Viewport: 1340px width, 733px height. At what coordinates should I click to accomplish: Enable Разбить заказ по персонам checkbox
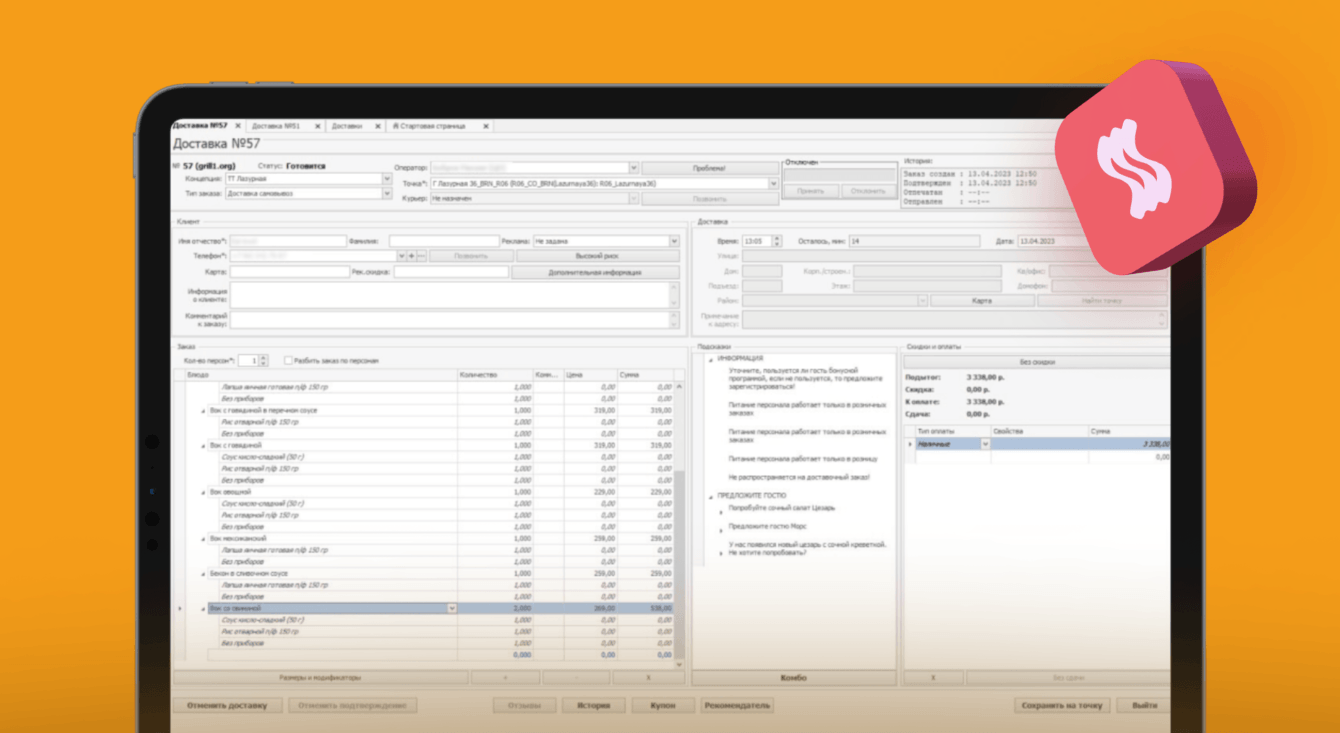289,361
